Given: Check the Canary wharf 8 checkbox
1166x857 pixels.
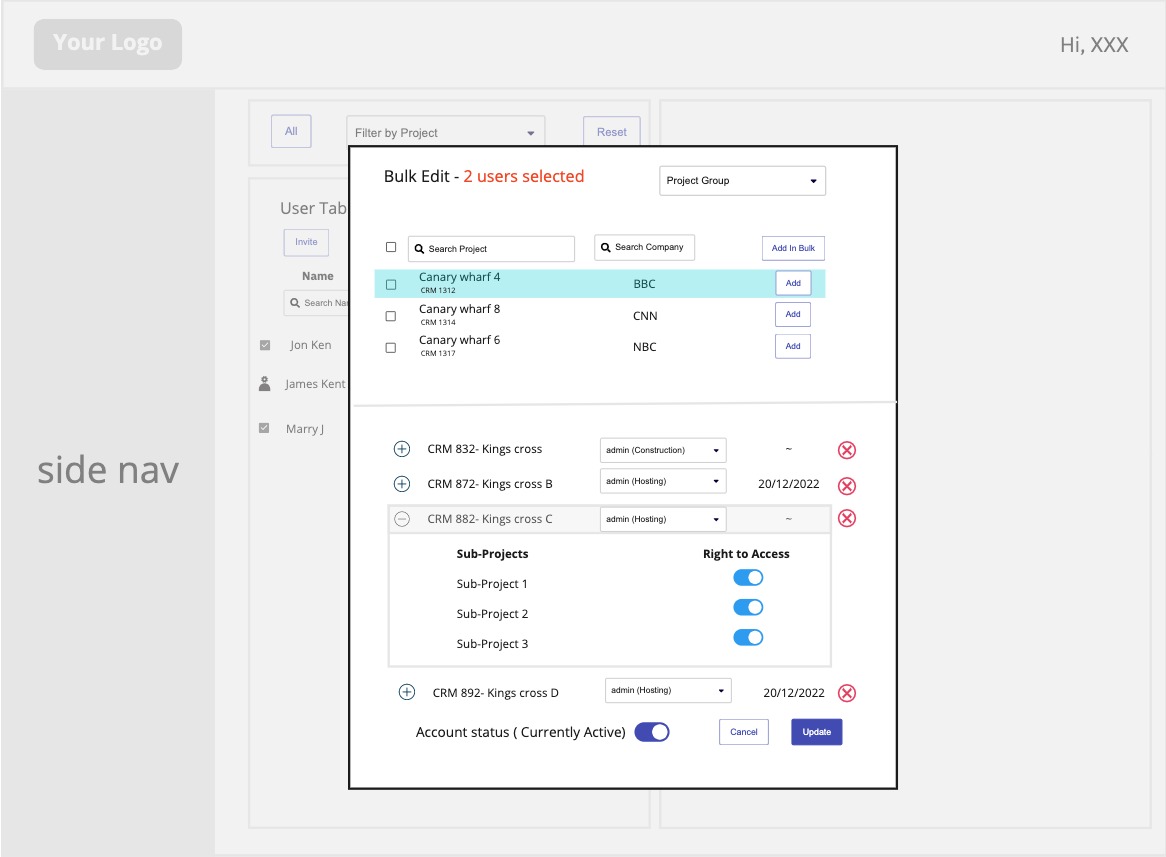Looking at the screenshot, I should point(391,316).
